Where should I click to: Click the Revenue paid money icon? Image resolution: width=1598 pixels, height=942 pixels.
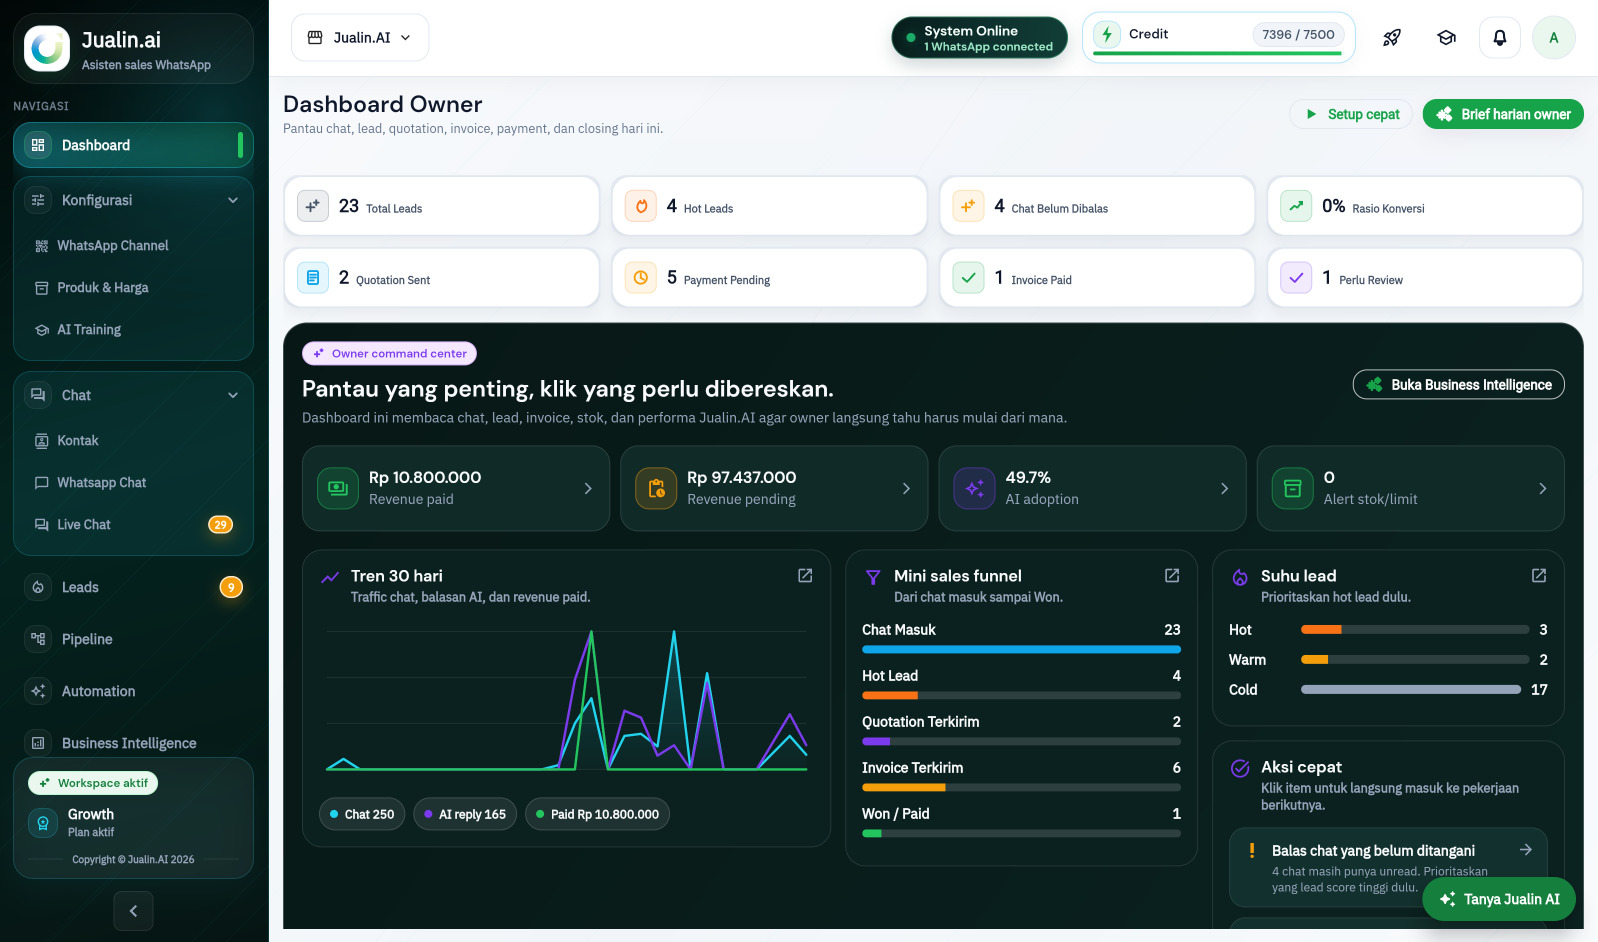coord(338,488)
